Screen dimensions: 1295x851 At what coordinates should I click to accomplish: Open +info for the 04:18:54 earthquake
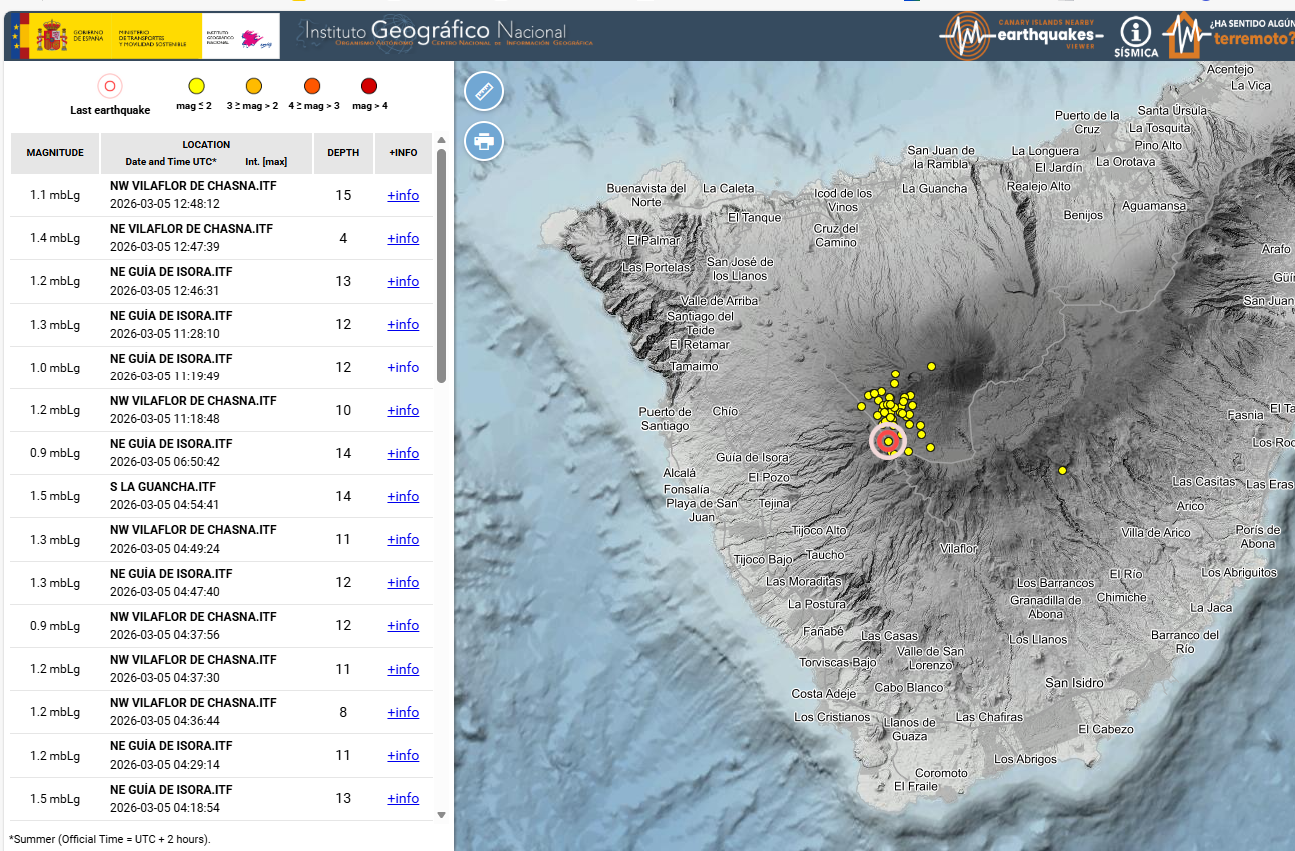pos(403,798)
